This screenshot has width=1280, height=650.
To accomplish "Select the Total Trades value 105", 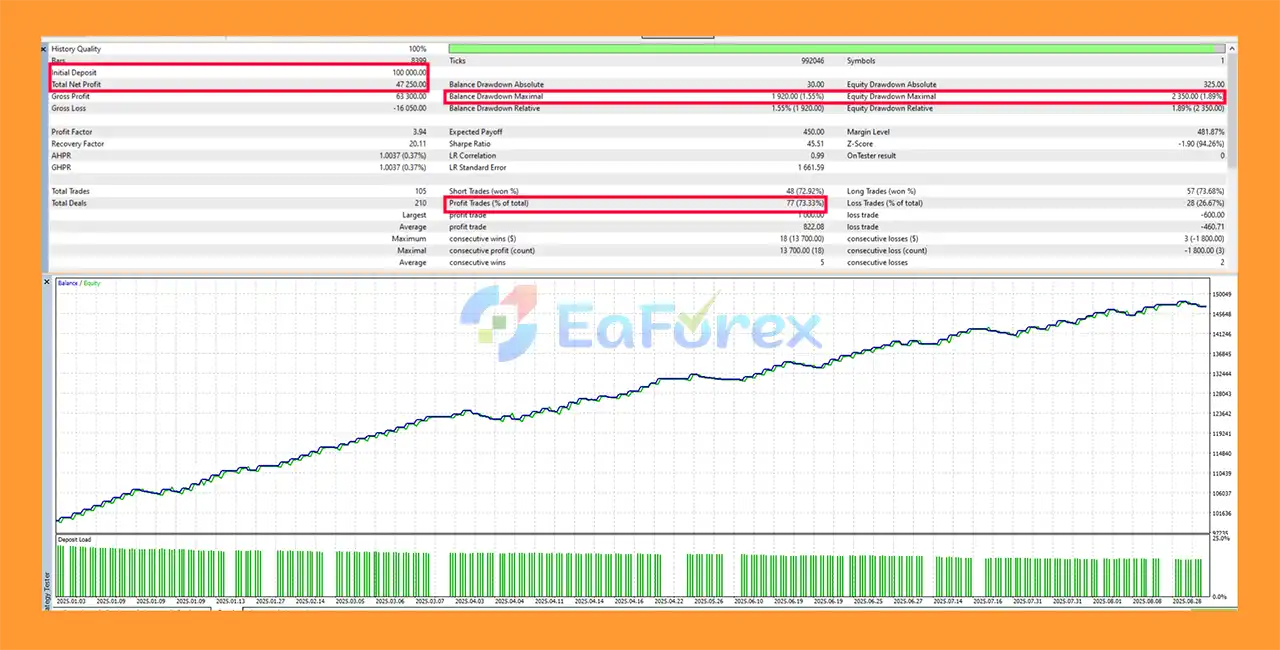I will click(x=421, y=191).
